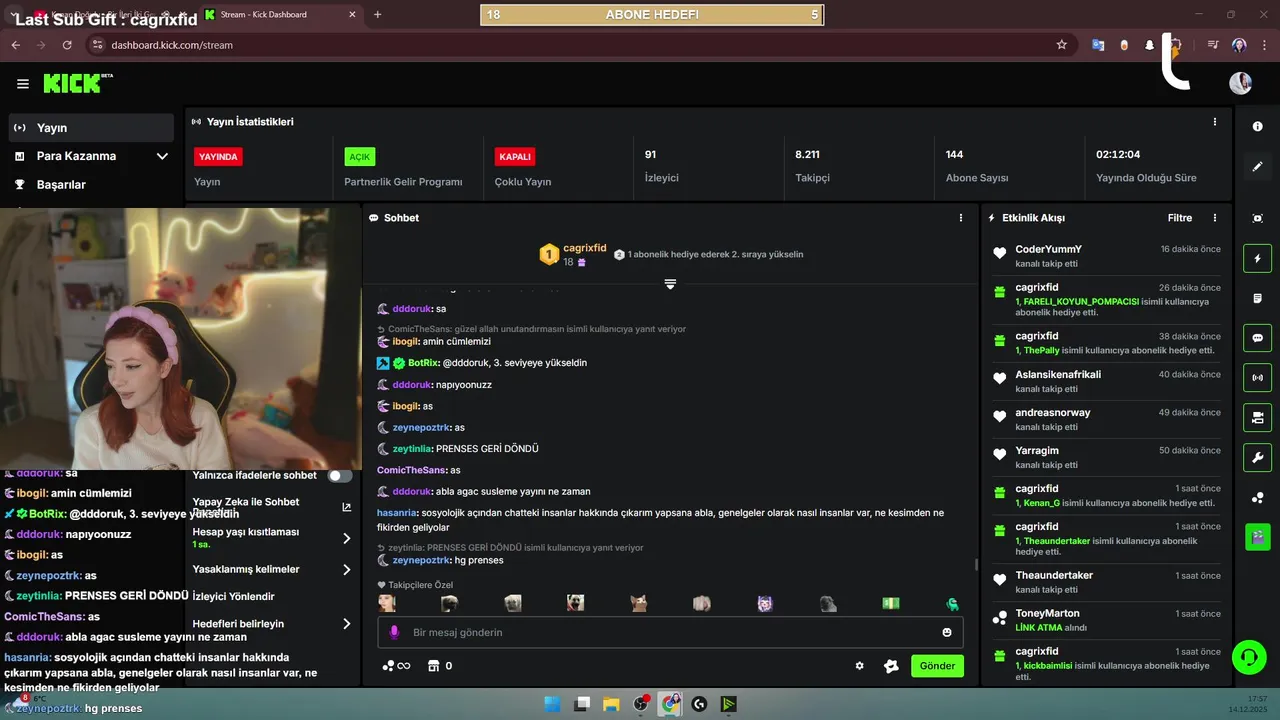Collapse the pinned leaderboard arrow in chat
Screen dimensions: 1280x720
tap(670, 285)
